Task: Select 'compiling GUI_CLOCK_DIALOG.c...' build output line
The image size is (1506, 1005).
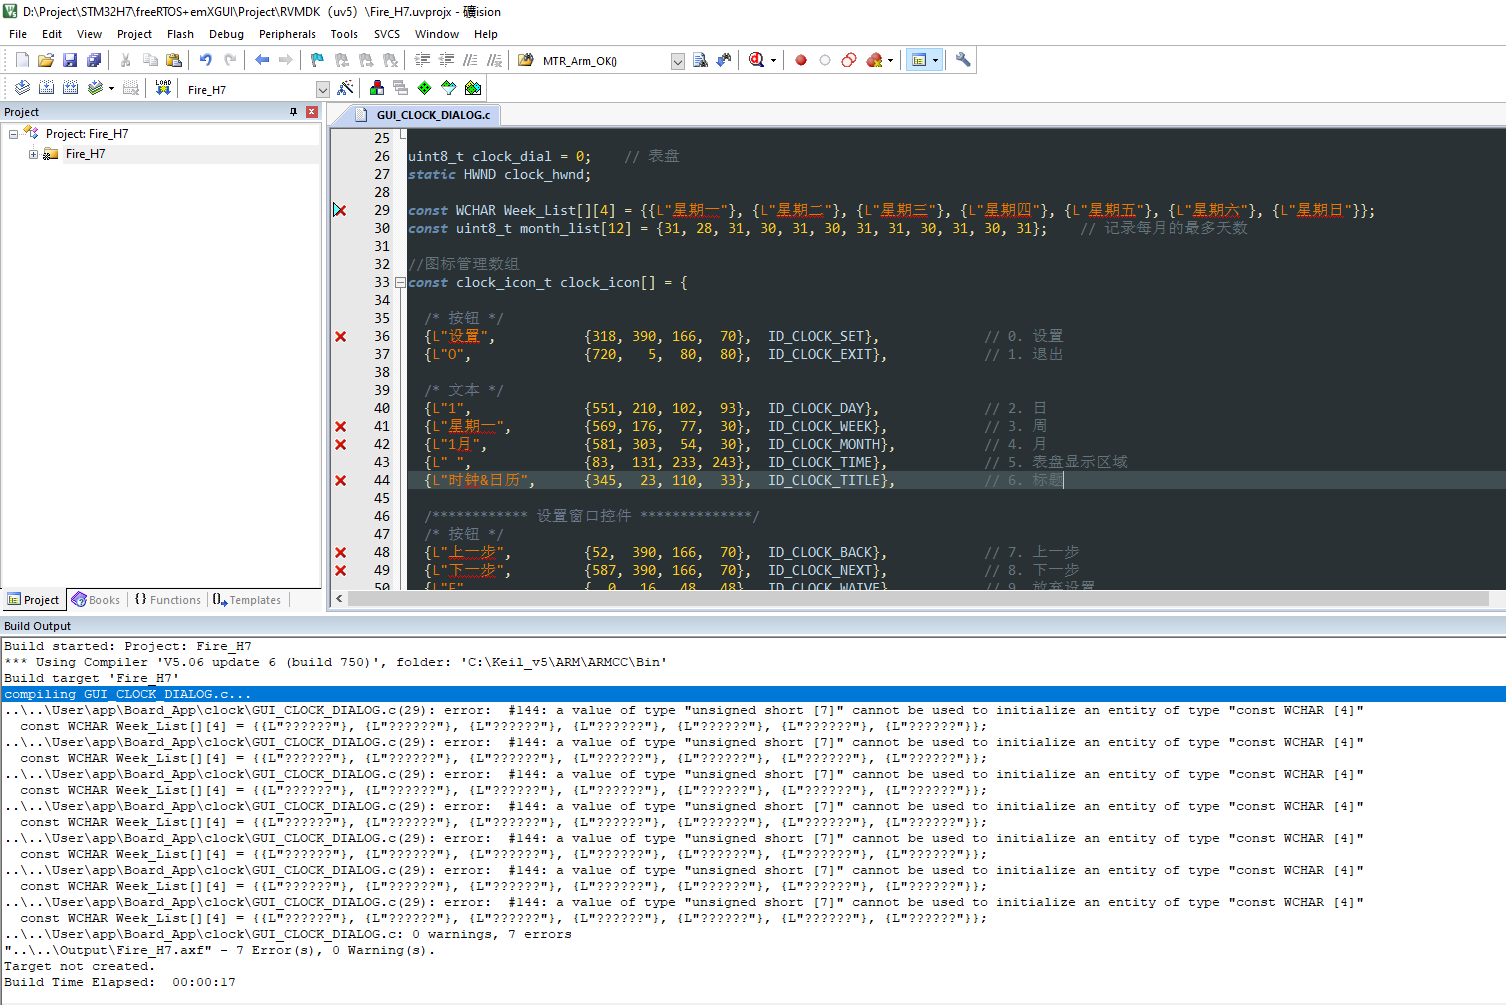Action: 753,694
